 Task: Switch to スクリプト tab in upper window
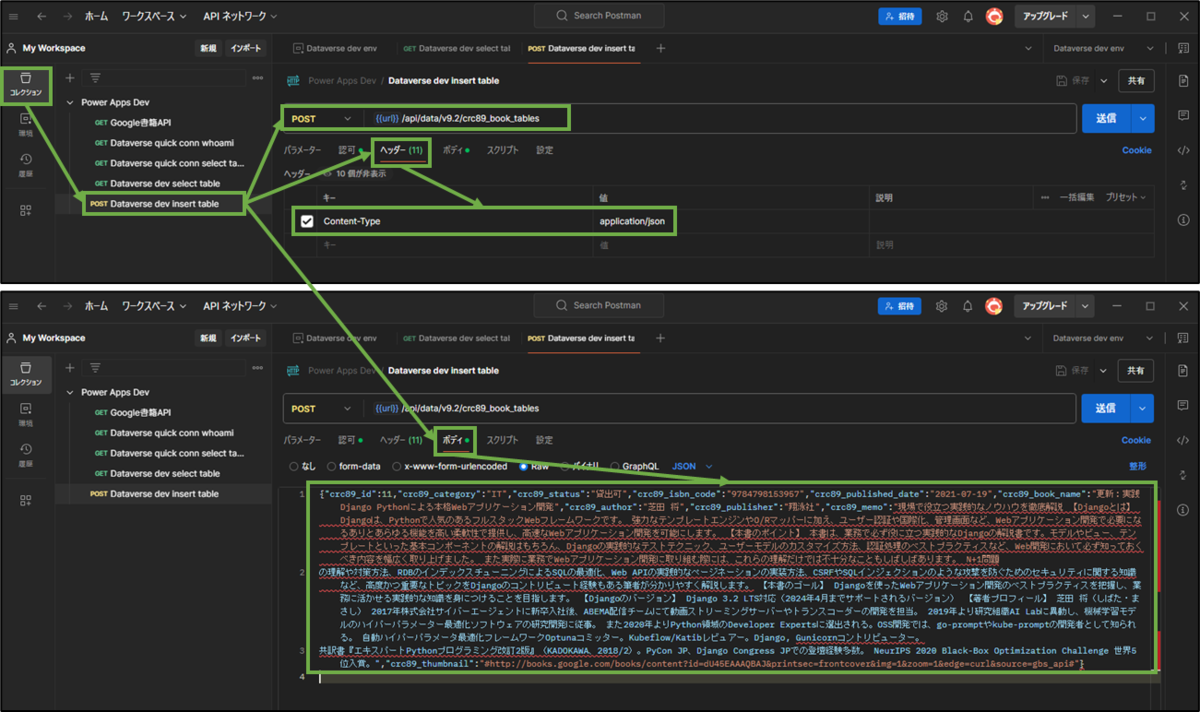click(502, 150)
